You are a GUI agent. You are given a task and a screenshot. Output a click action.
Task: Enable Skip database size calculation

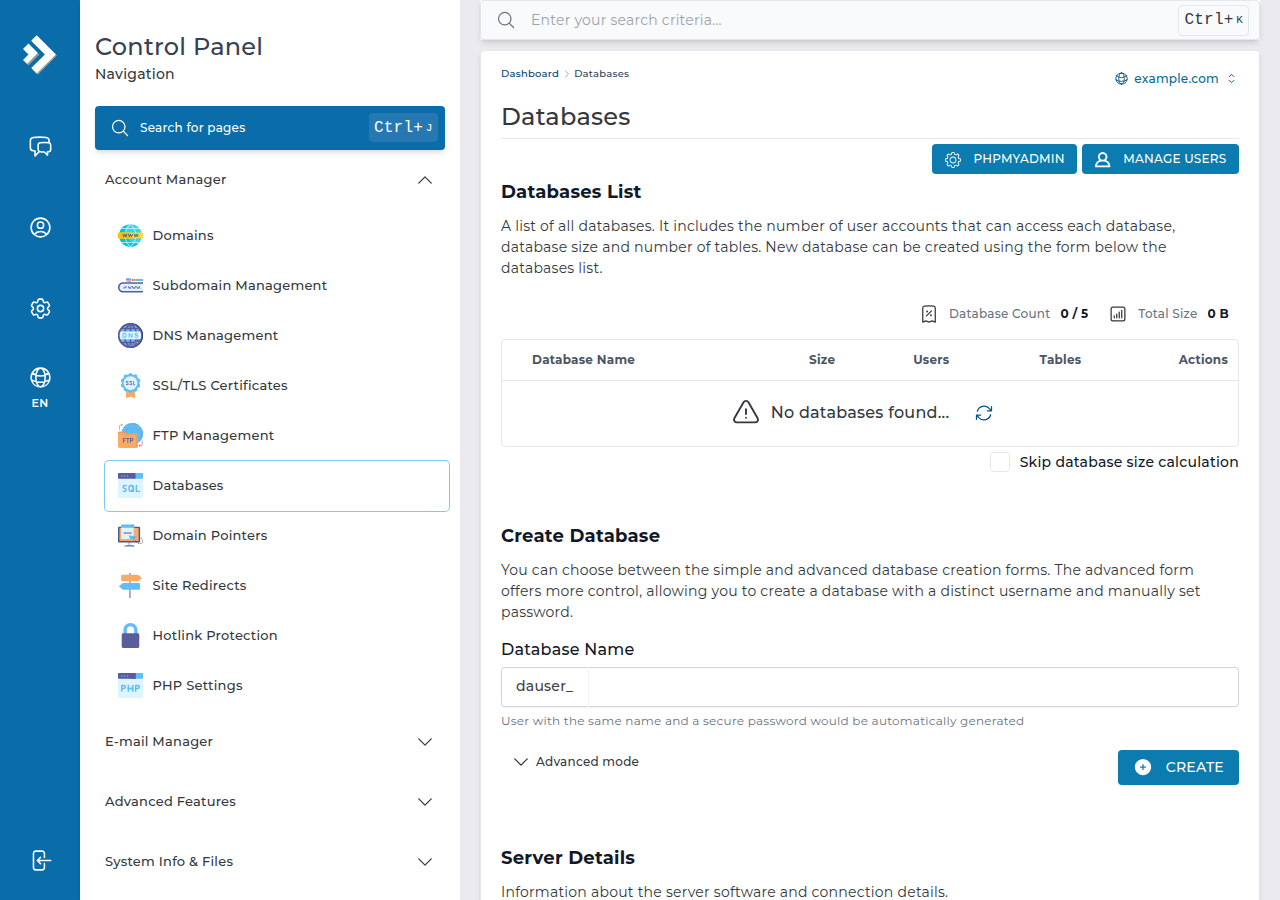click(1000, 462)
